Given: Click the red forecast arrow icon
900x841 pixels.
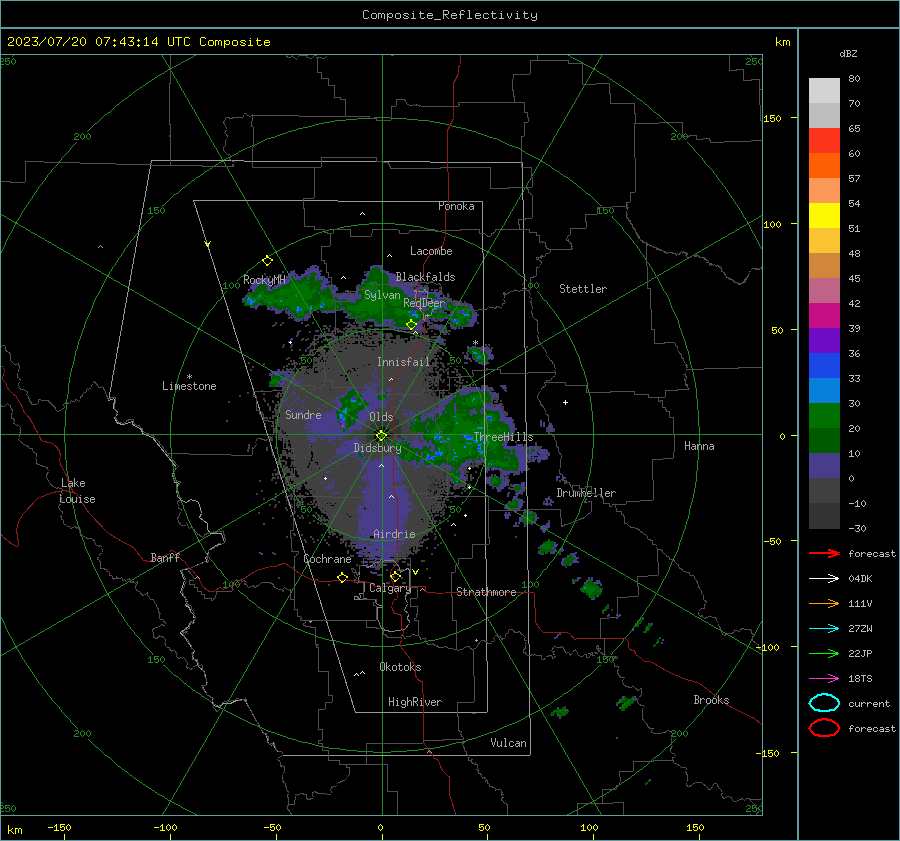Looking at the screenshot, I should (824, 553).
